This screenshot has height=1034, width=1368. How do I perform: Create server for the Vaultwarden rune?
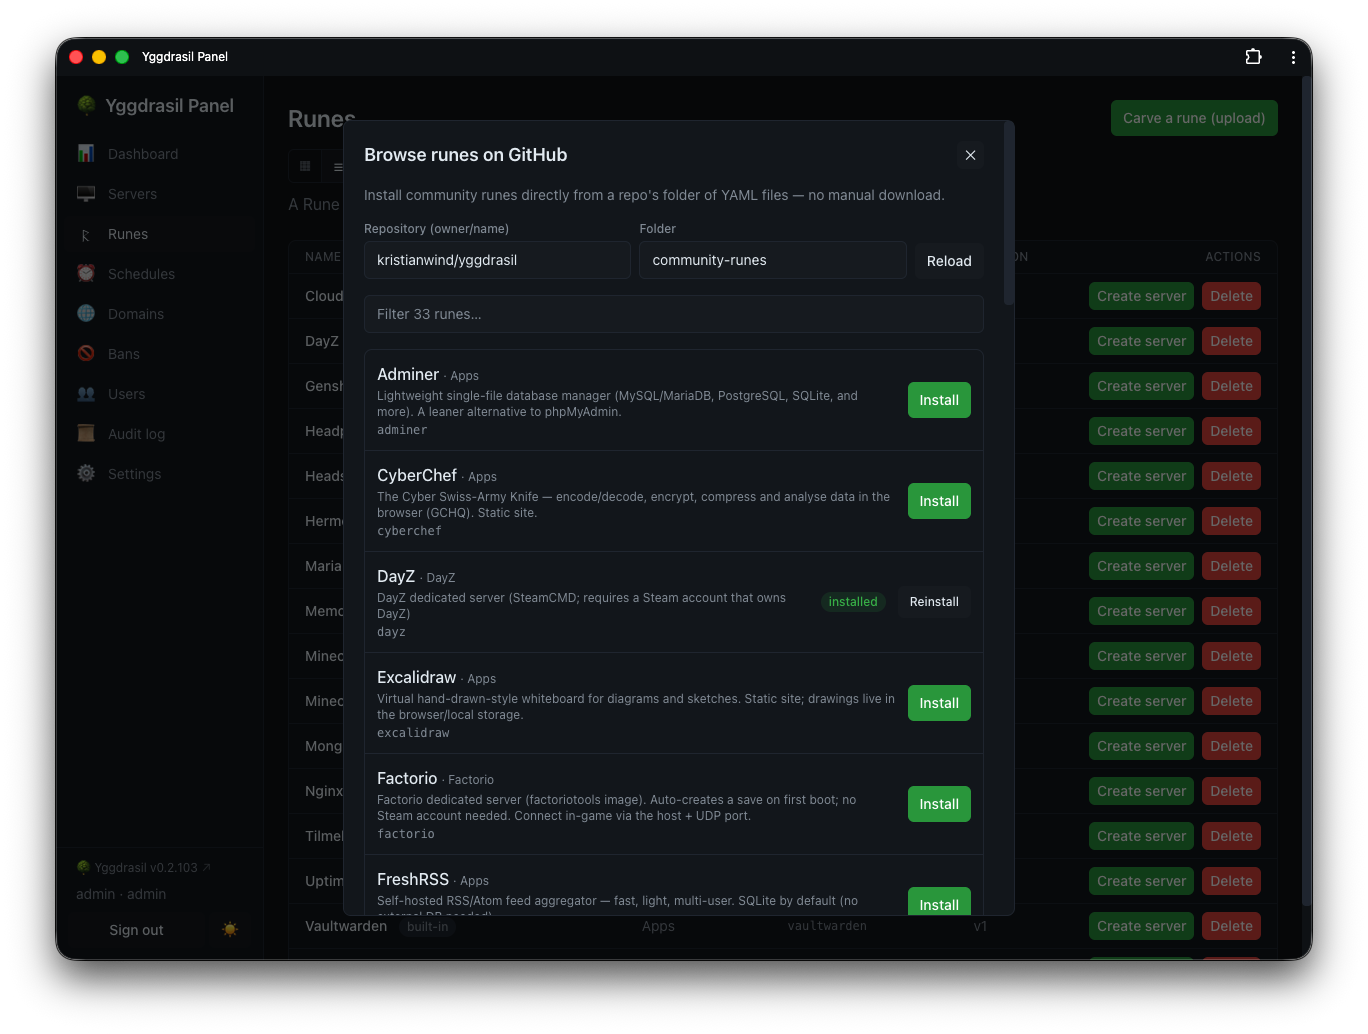pyautogui.click(x=1141, y=926)
